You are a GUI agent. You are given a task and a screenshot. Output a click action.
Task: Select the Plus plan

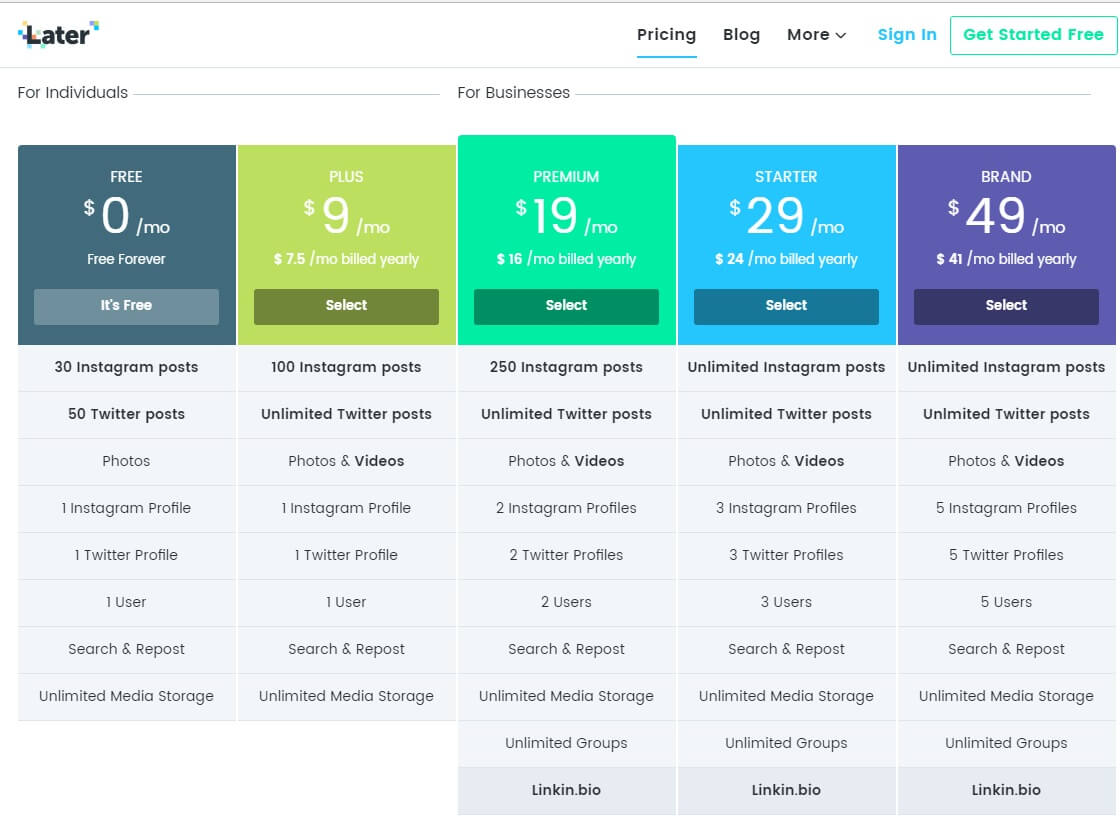(x=346, y=306)
